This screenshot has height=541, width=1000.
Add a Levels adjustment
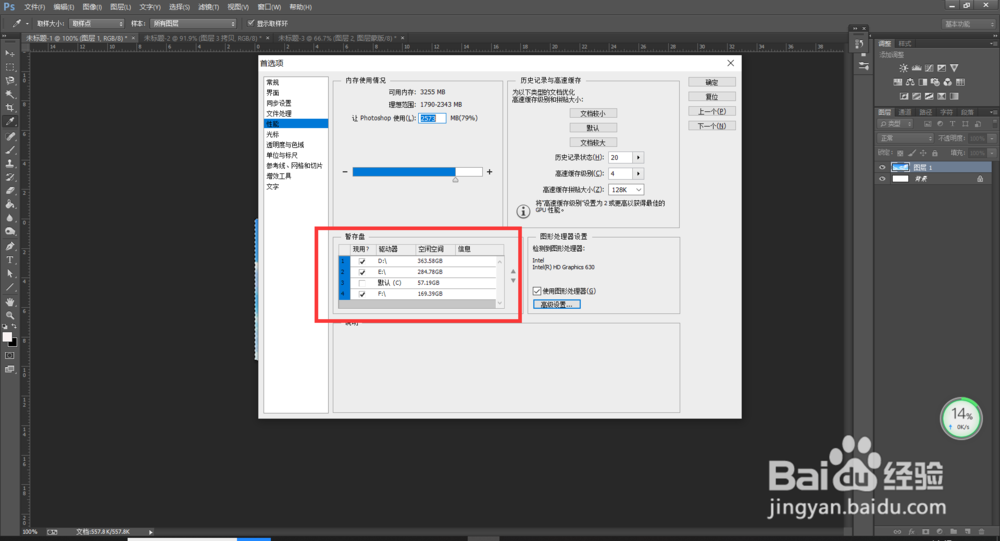[x=916, y=68]
